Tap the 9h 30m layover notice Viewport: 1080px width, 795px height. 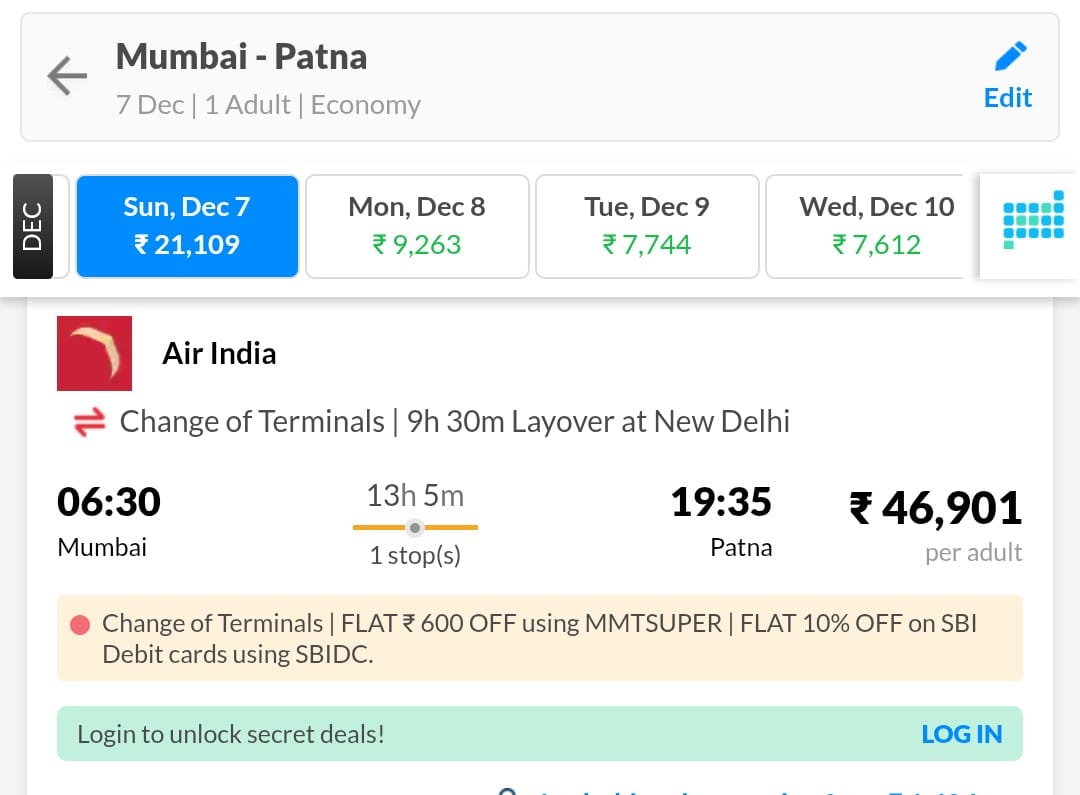pyautogui.click(x=598, y=422)
